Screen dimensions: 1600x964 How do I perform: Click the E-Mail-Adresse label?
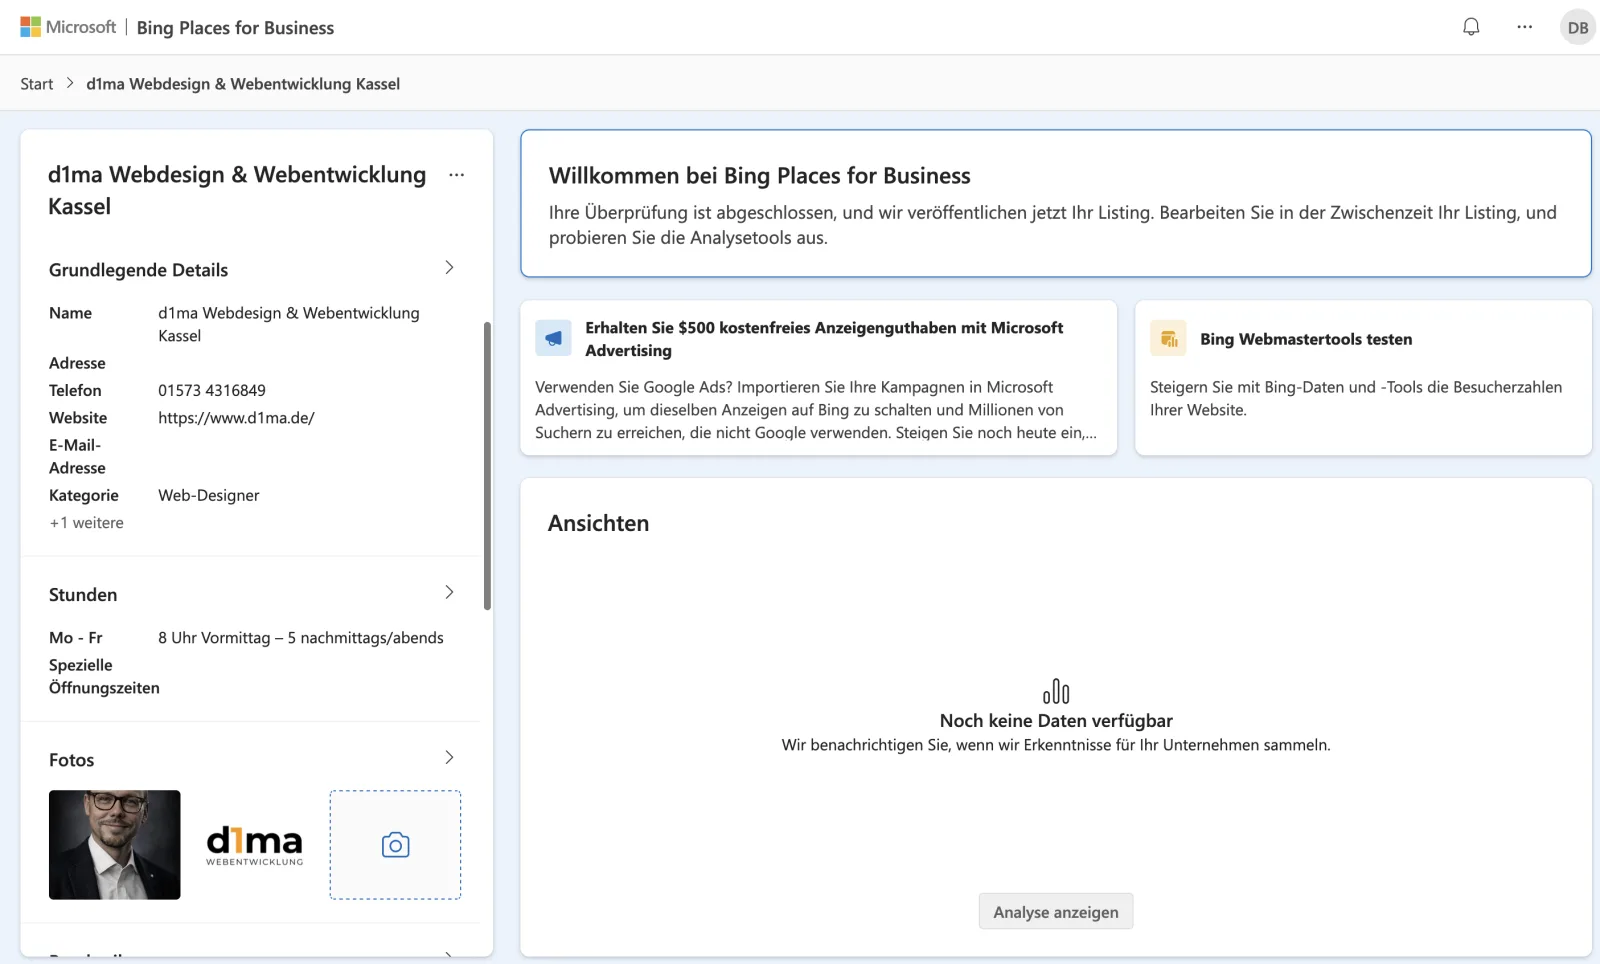point(77,457)
